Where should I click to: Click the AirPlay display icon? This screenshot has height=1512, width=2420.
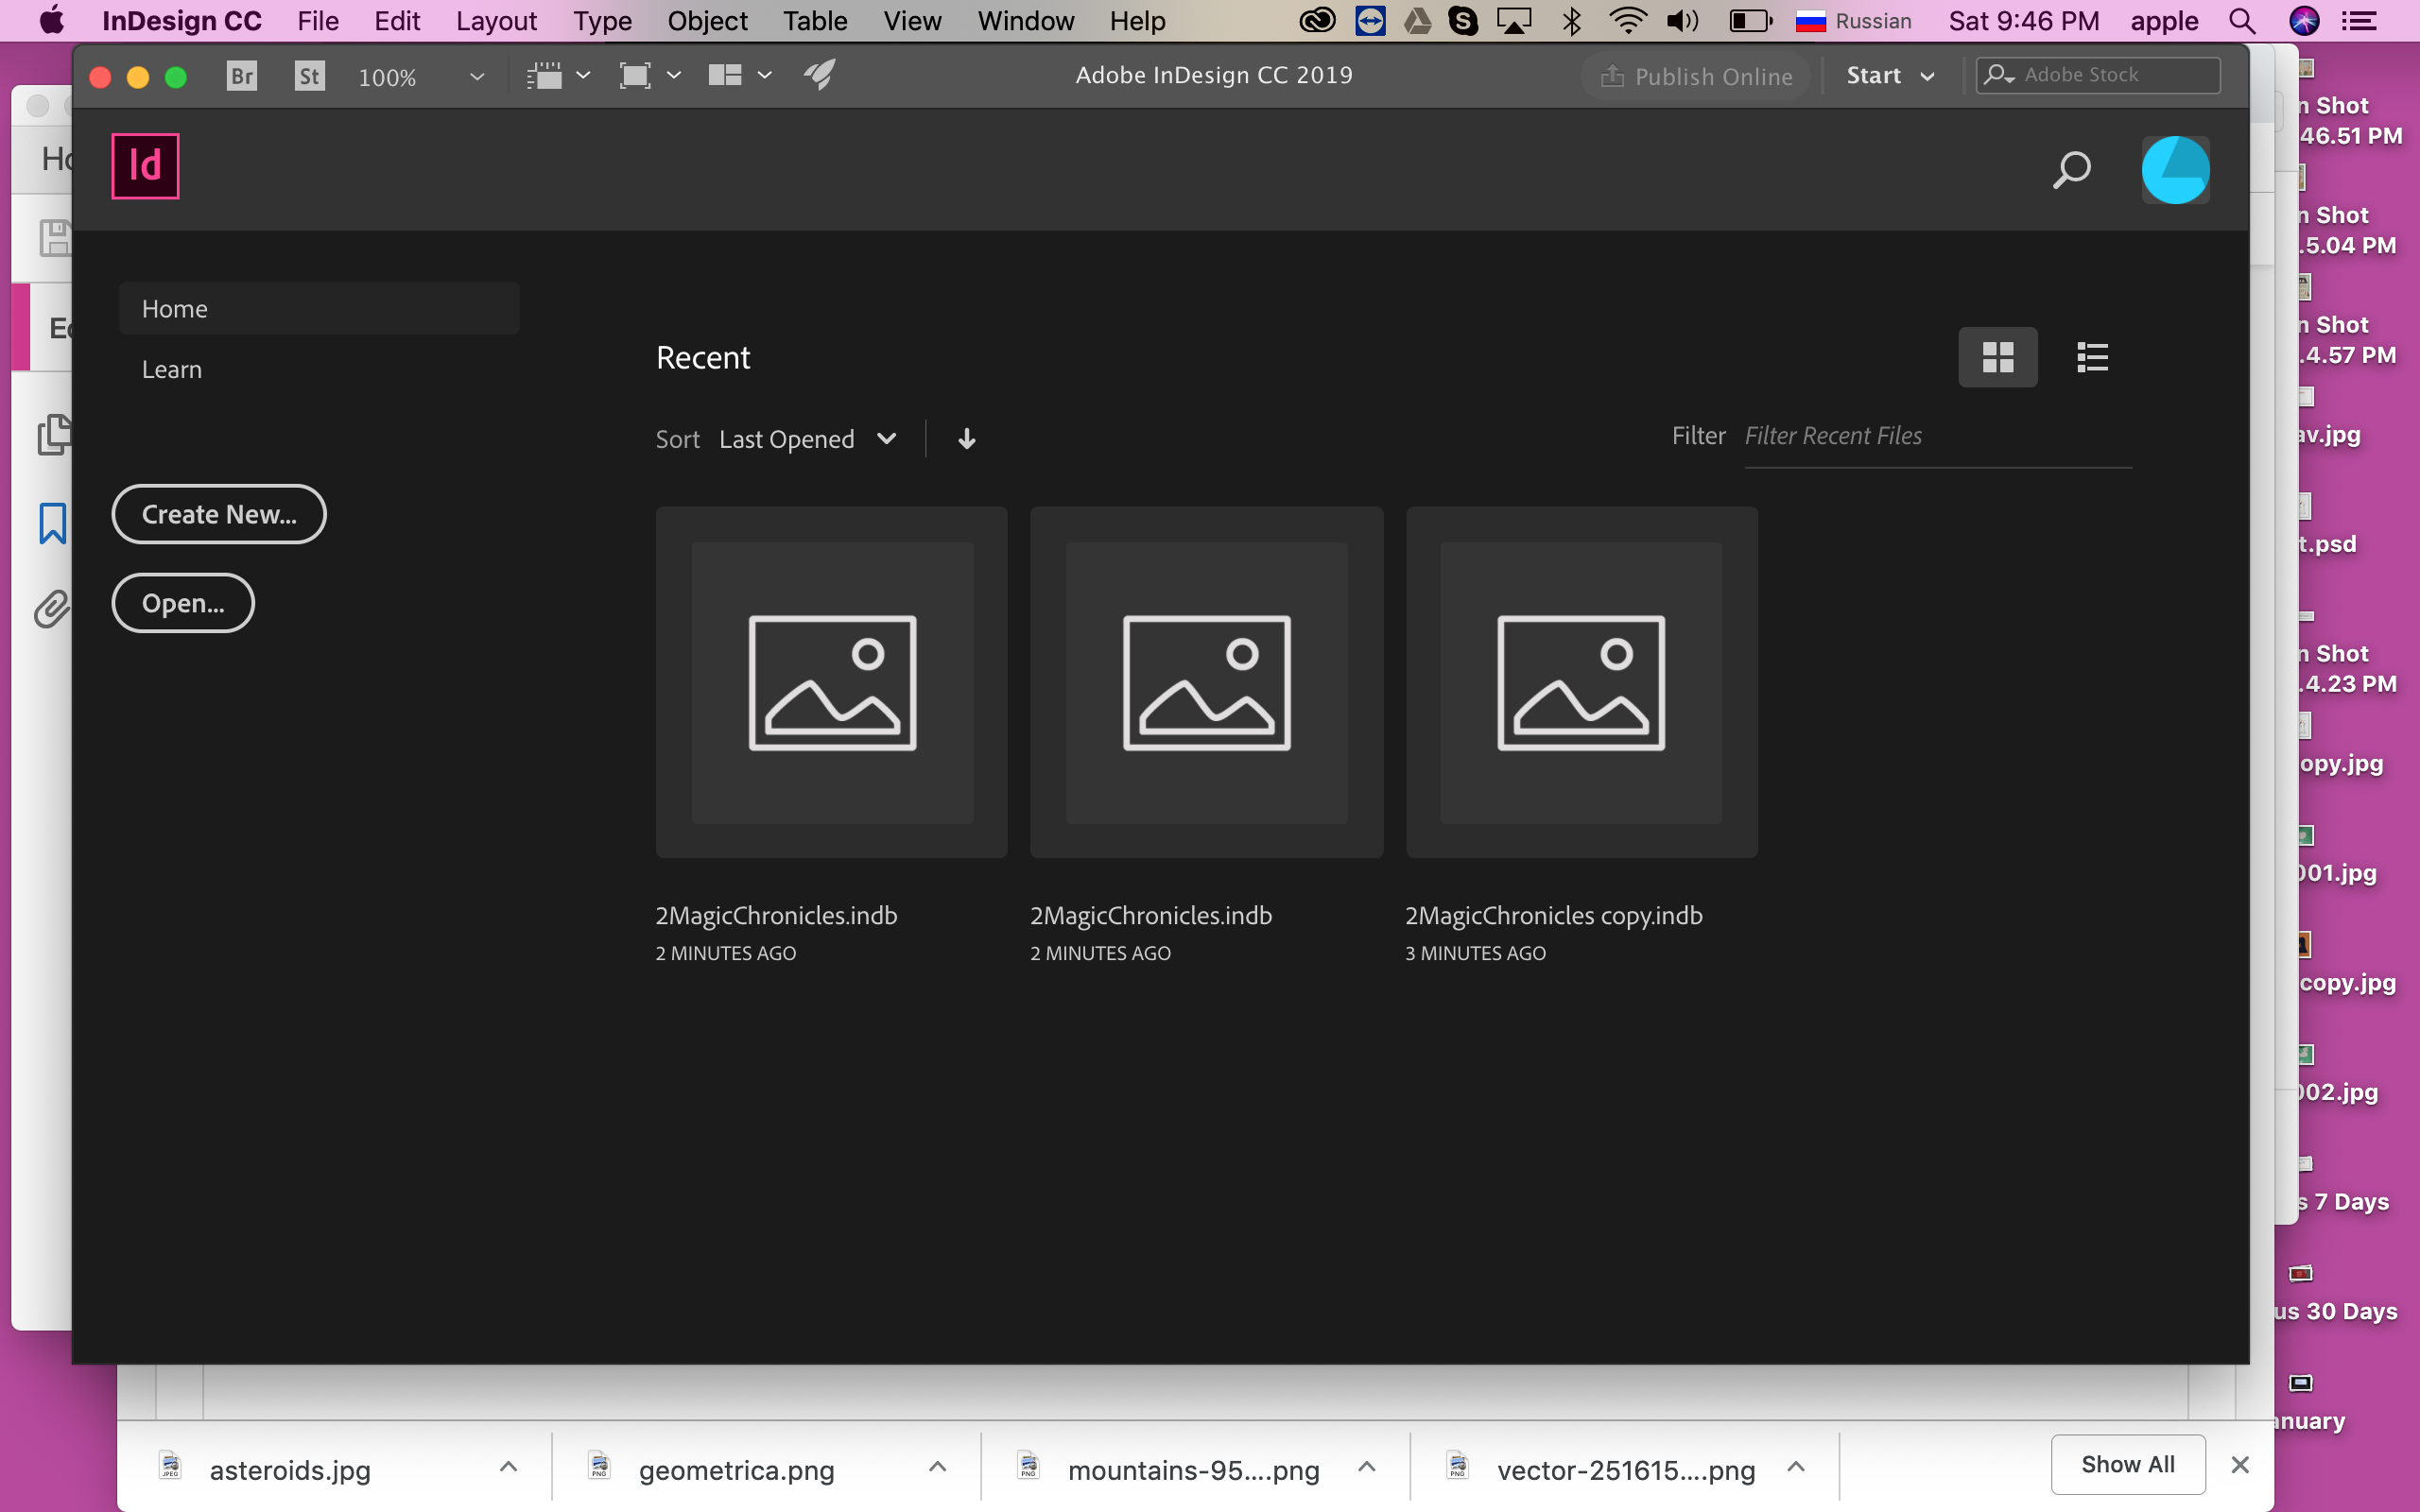[x=1514, y=21]
